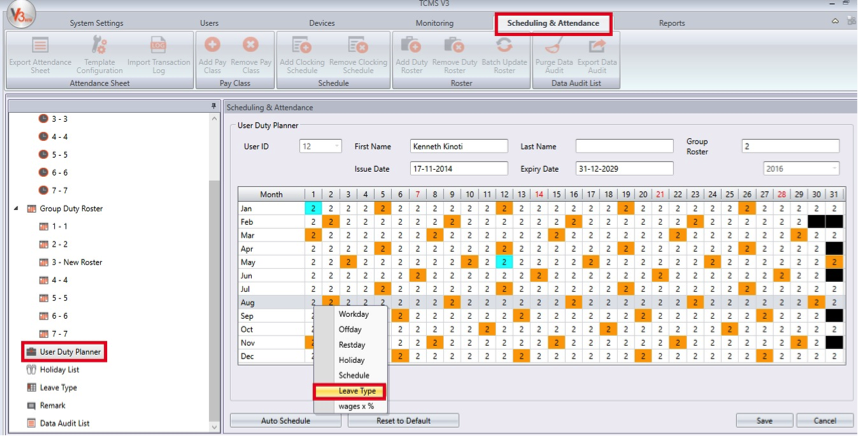Click the Last Name field
The image size is (858, 436).
coord(624,147)
